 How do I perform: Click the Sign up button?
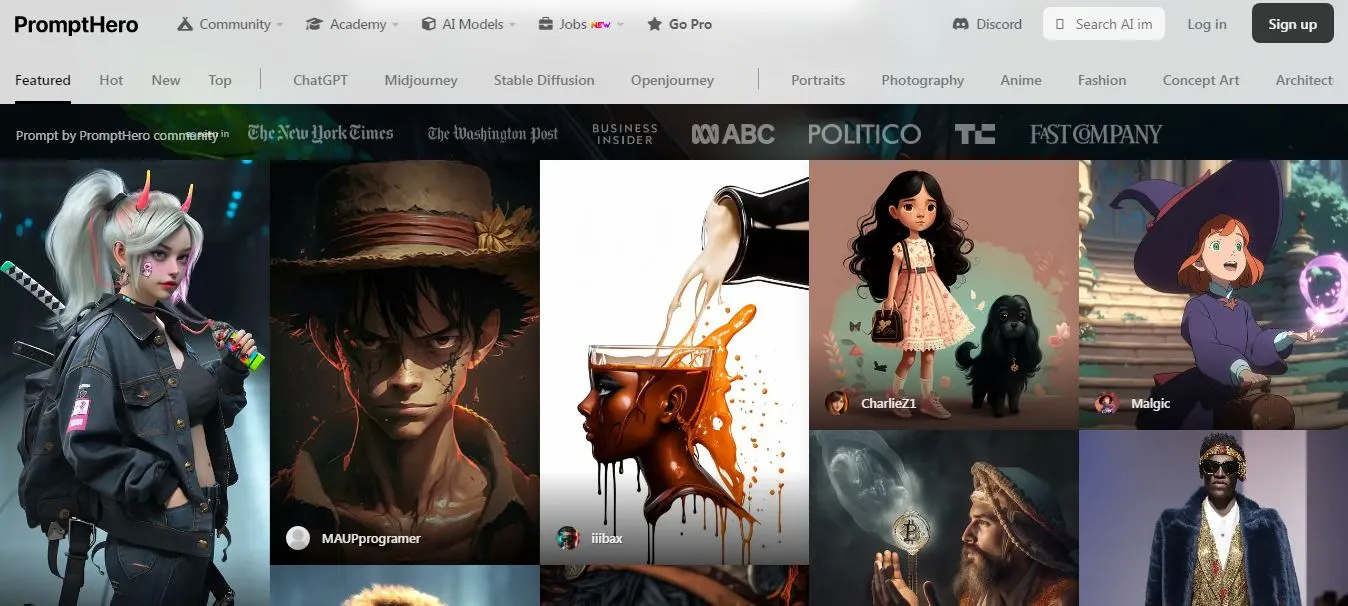pos(1292,24)
